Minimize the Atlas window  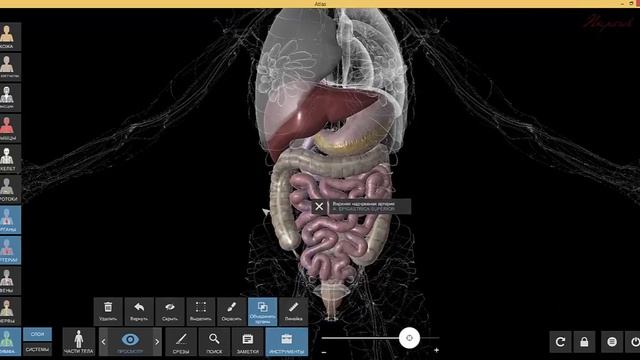click(622, 4)
